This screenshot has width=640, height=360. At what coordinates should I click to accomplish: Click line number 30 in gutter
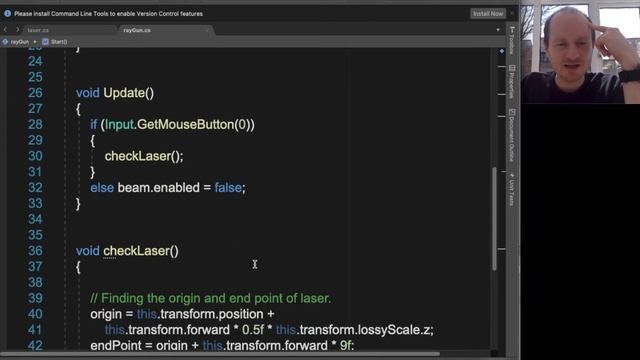[35, 156]
